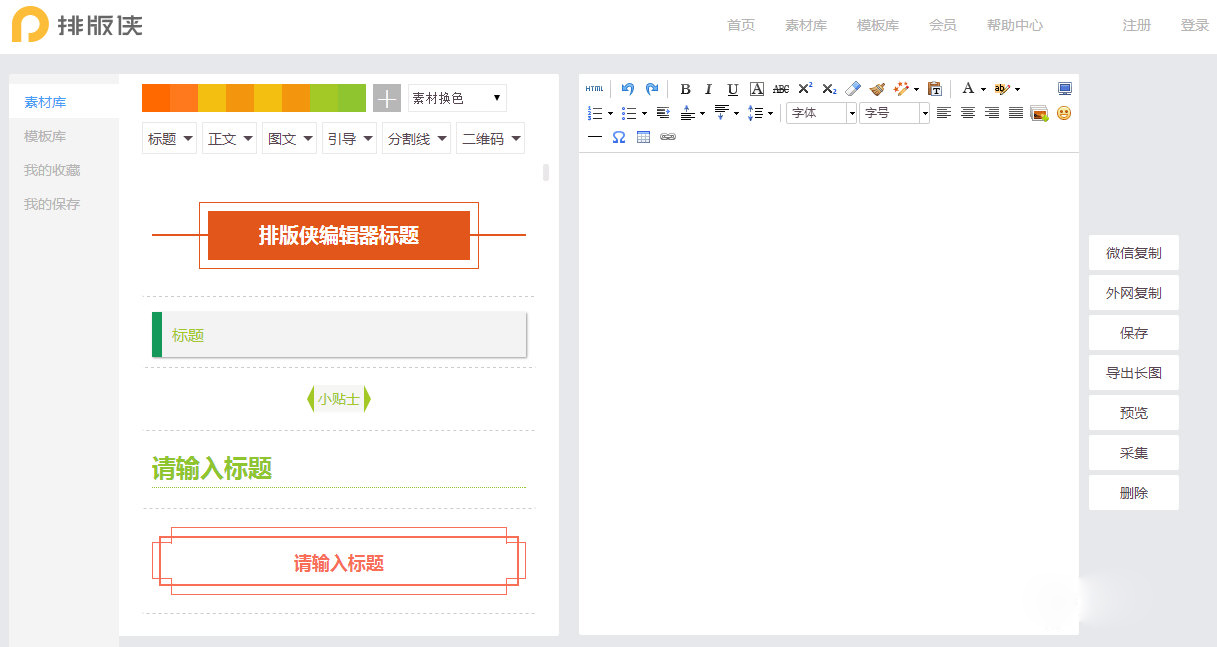Open the 字体 font dropdown
Viewport: 1217px width, 647px height.
click(820, 113)
